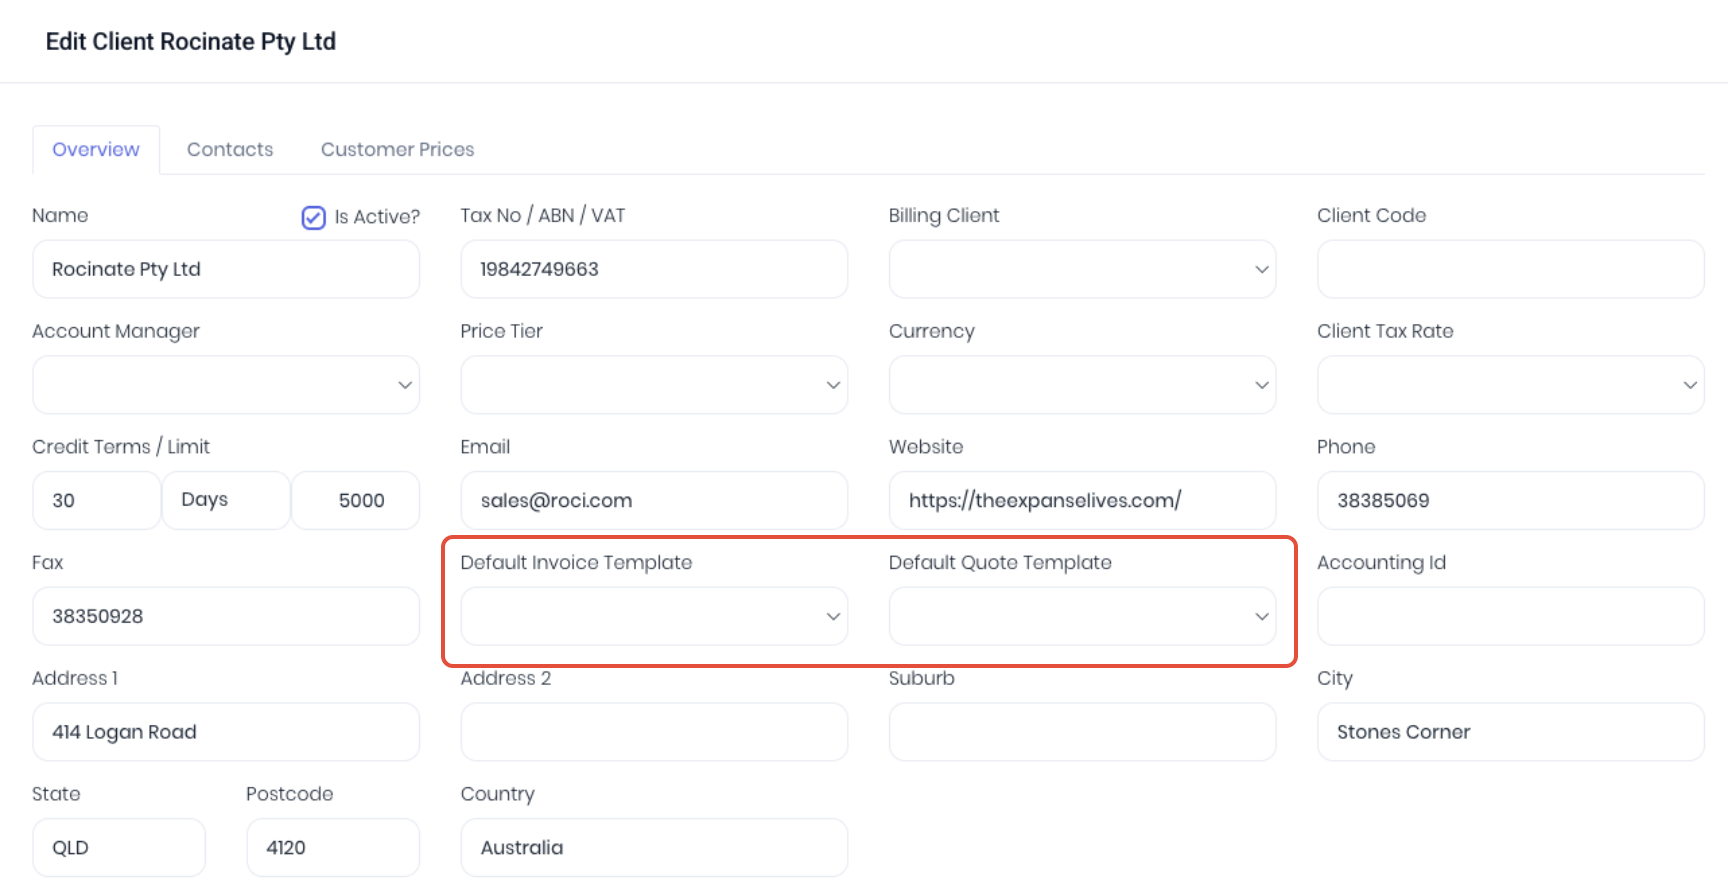Switch to the Contacts tab
Viewport: 1728px width, 896px height.
click(x=230, y=149)
